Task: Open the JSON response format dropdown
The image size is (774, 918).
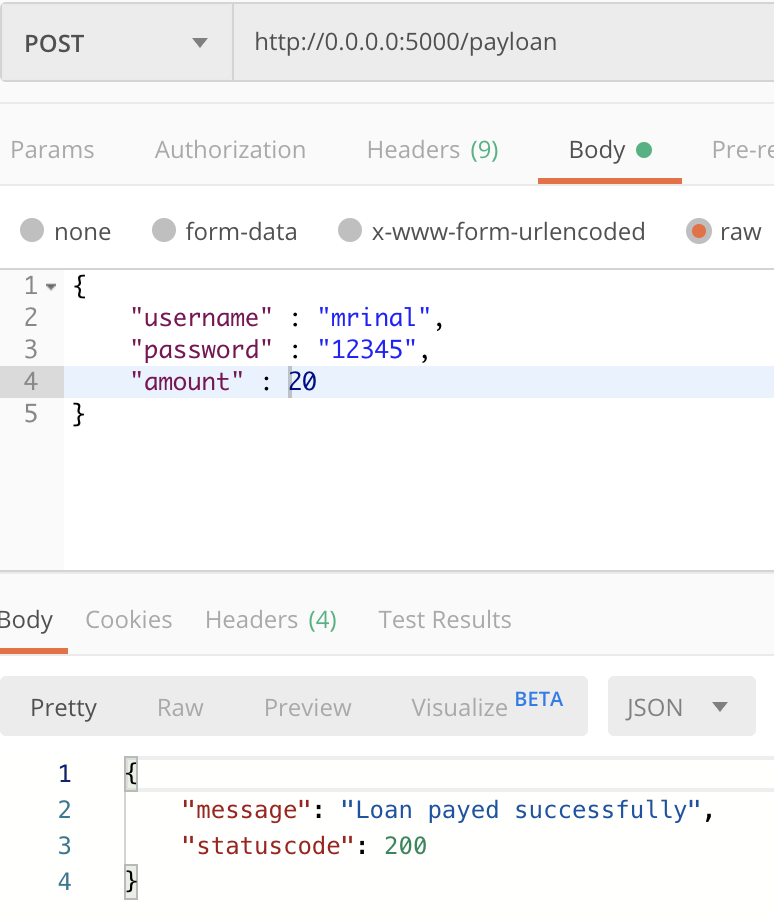Action: 681,706
